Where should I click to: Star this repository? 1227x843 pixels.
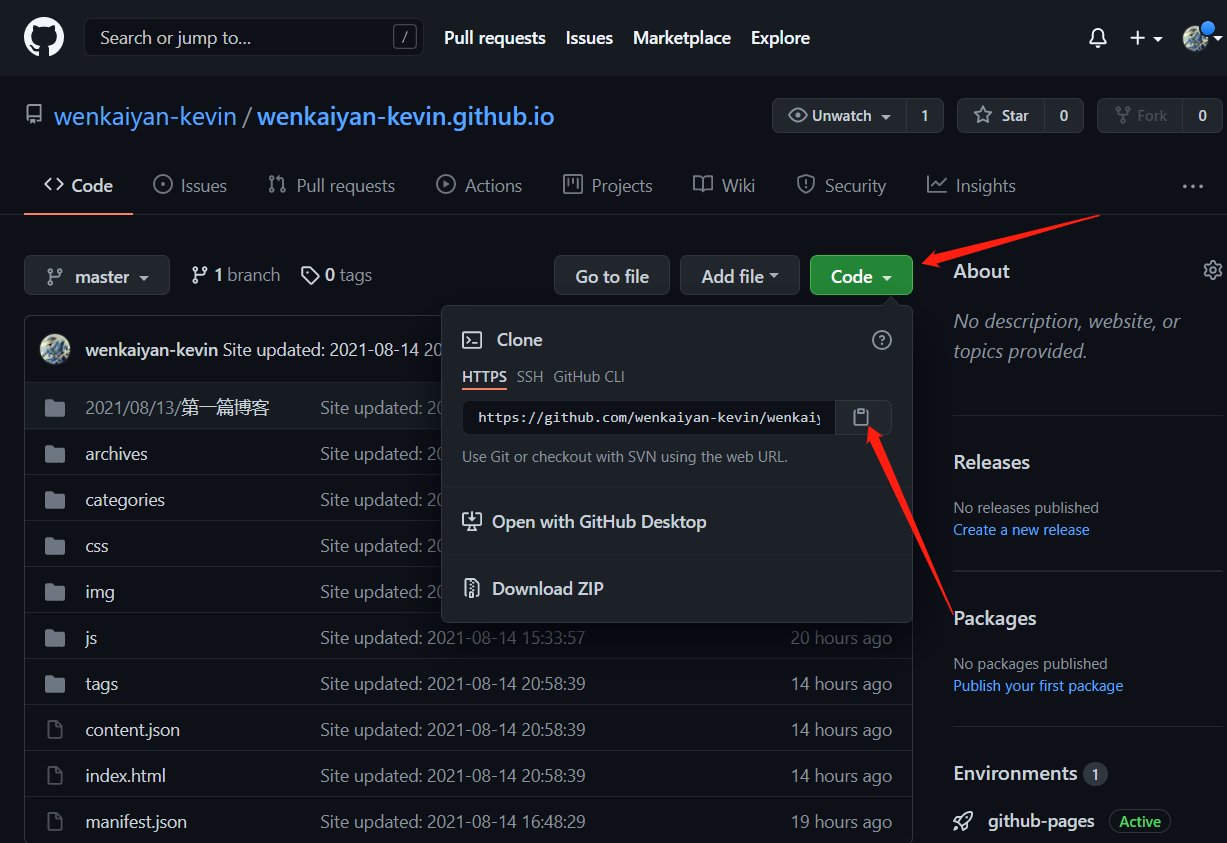pos(1001,116)
